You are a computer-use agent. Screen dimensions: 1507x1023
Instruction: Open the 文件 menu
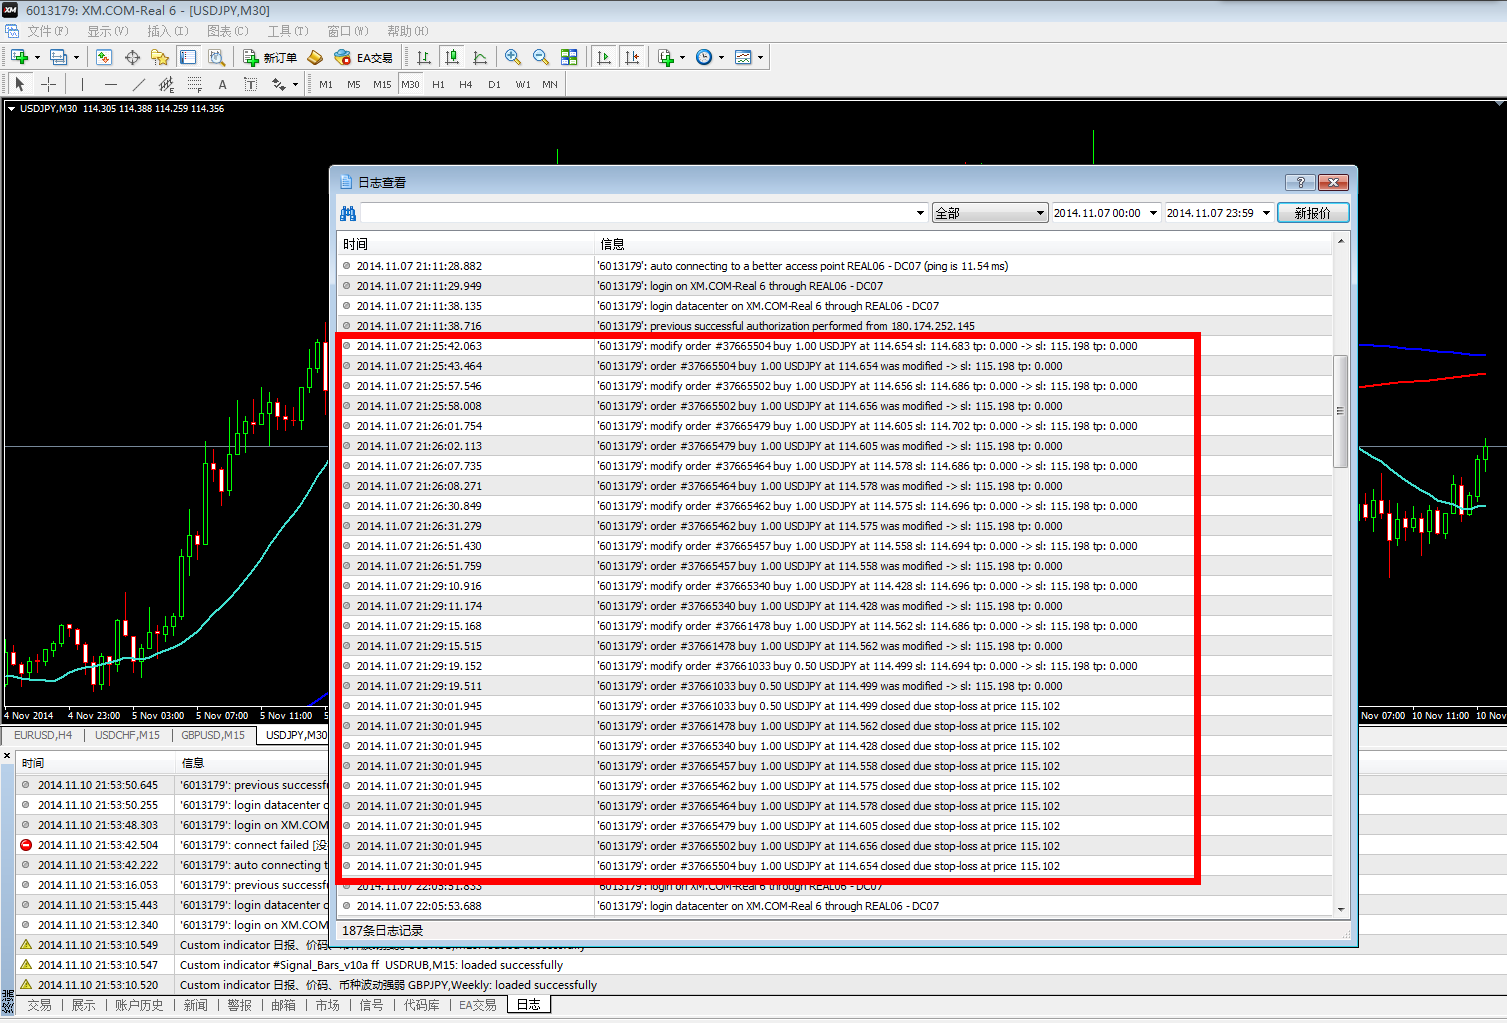click(48, 31)
